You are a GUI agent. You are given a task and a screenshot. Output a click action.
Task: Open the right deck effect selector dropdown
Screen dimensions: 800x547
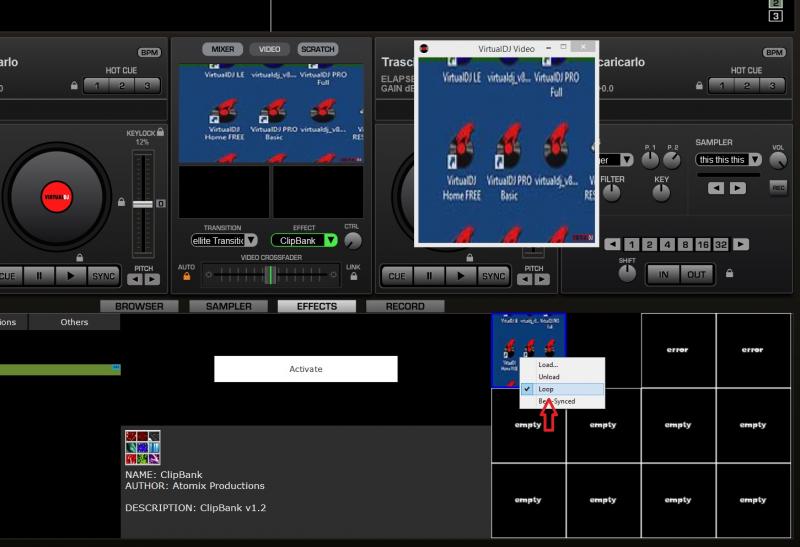627,160
